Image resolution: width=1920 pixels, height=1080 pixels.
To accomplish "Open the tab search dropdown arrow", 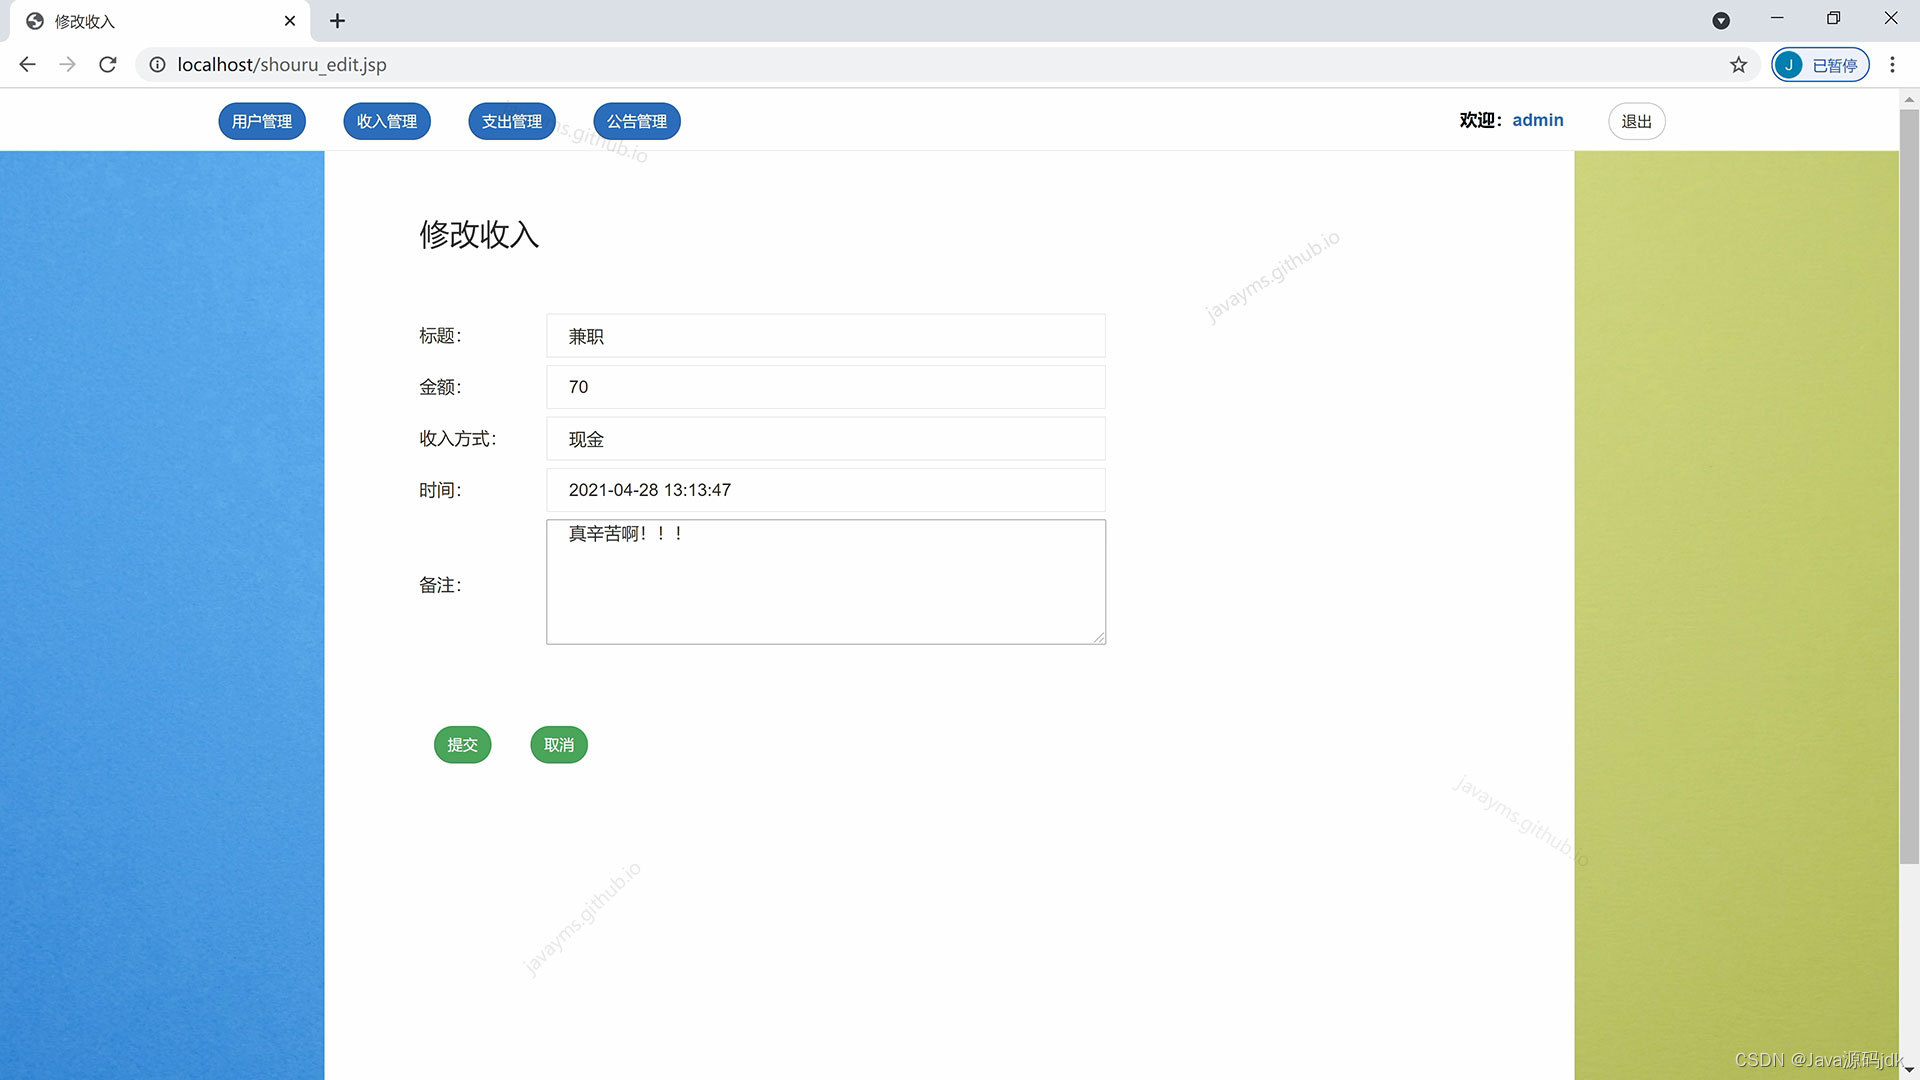I will coord(1721,20).
